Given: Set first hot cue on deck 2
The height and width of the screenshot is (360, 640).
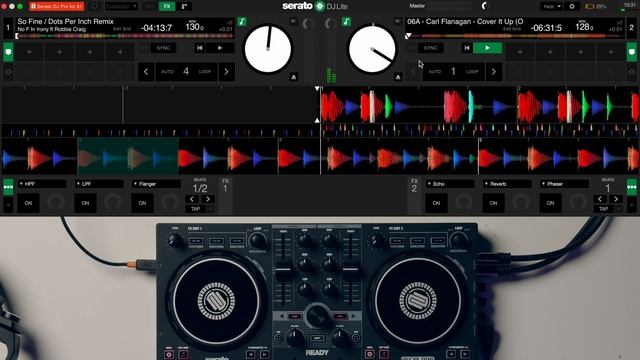Looking at the screenshot, I should 520,52.
